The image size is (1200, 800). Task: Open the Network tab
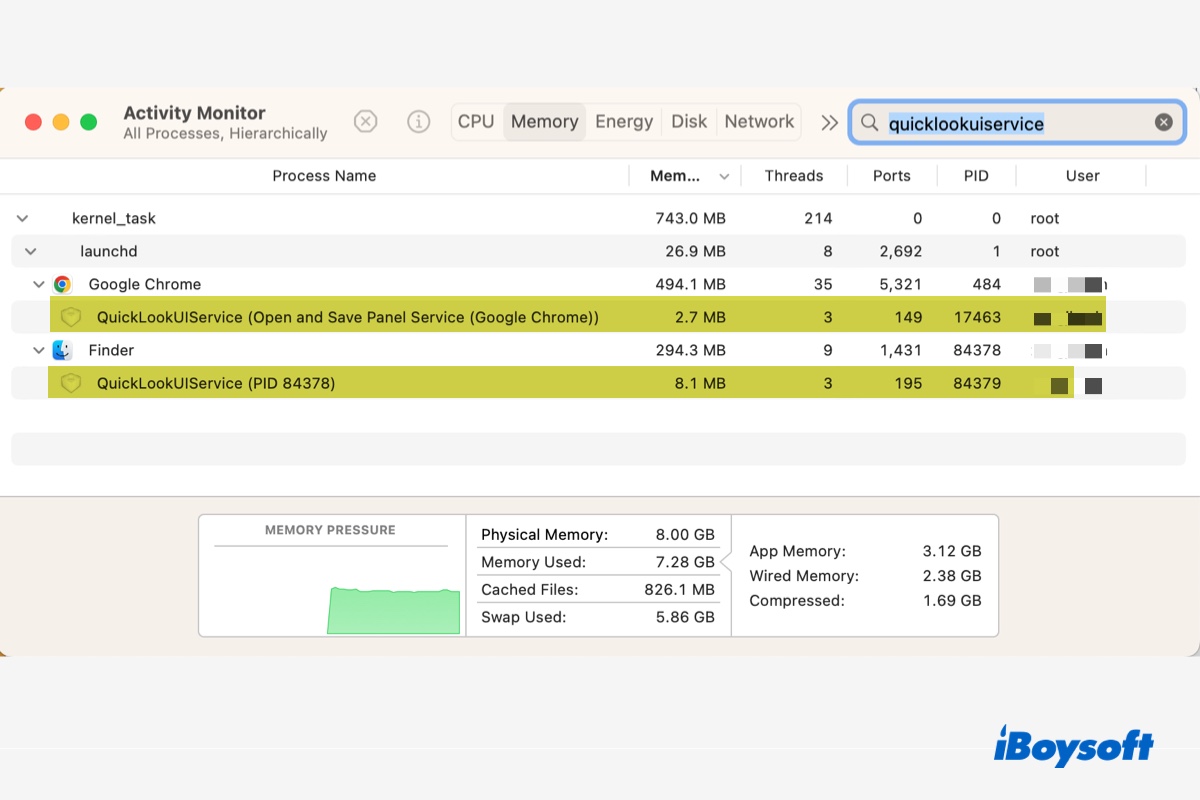[759, 122]
